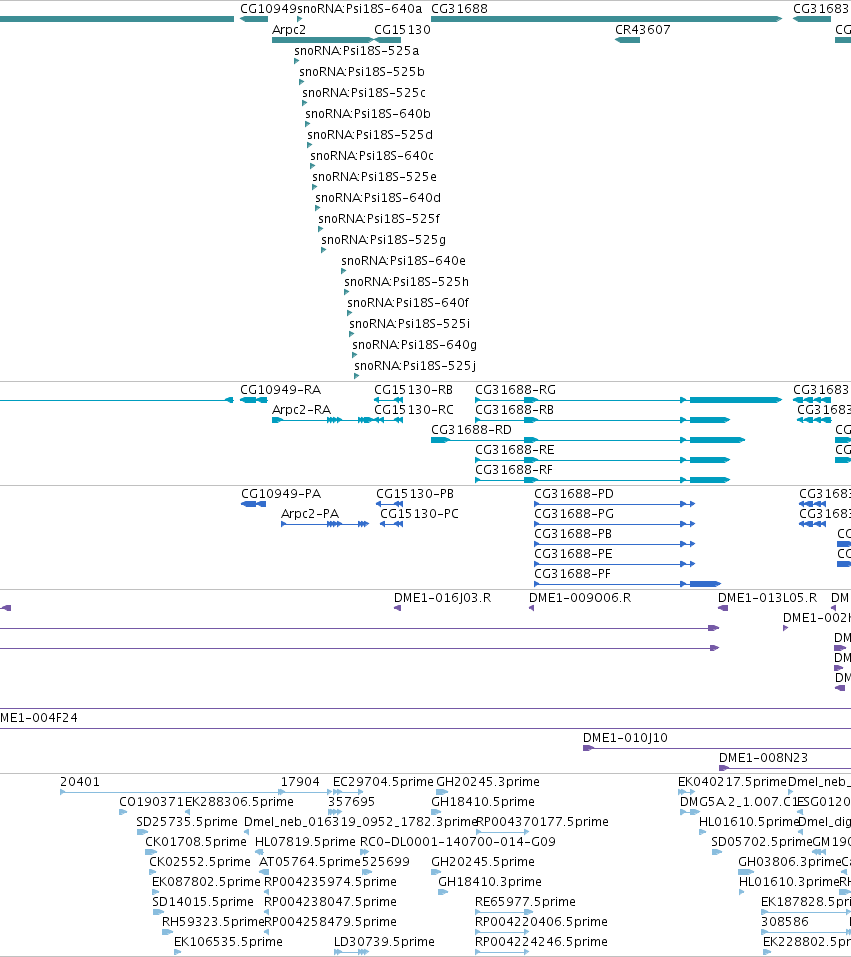This screenshot has width=851, height=957.
Task: Click the snoRNA:Psi18S-525g label
Action: [383, 239]
